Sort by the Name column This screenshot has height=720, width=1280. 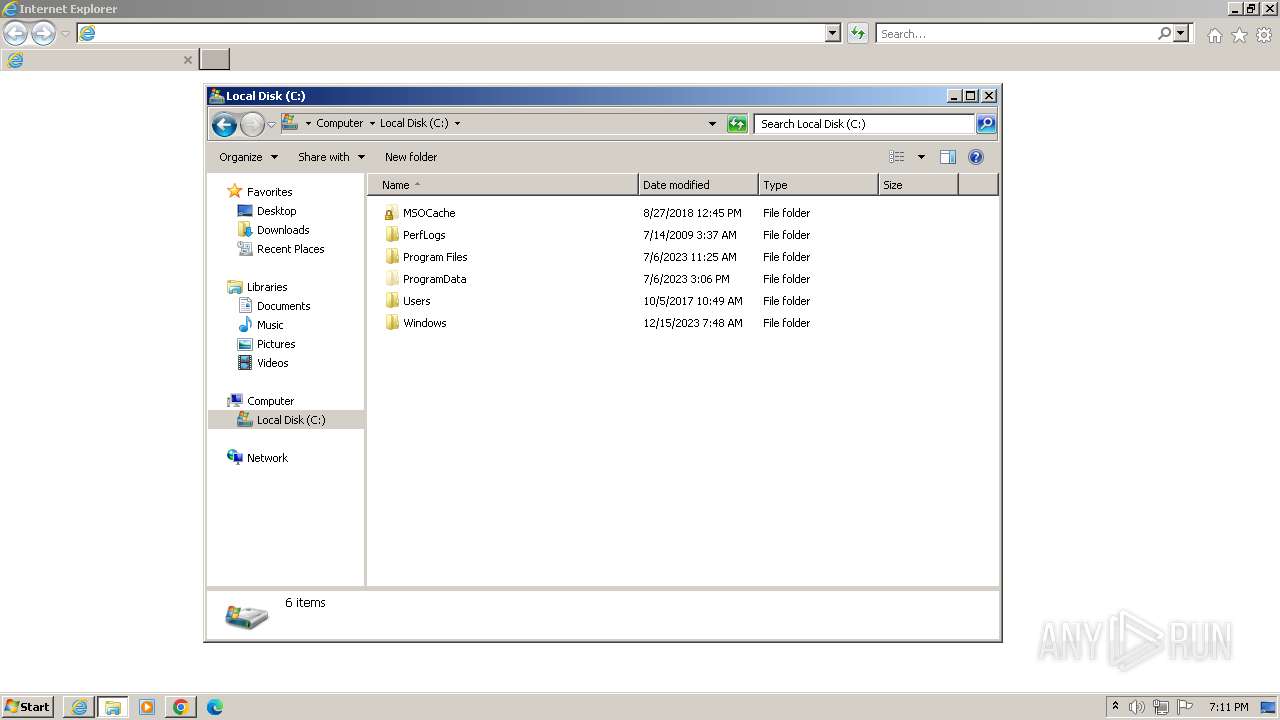[503, 185]
